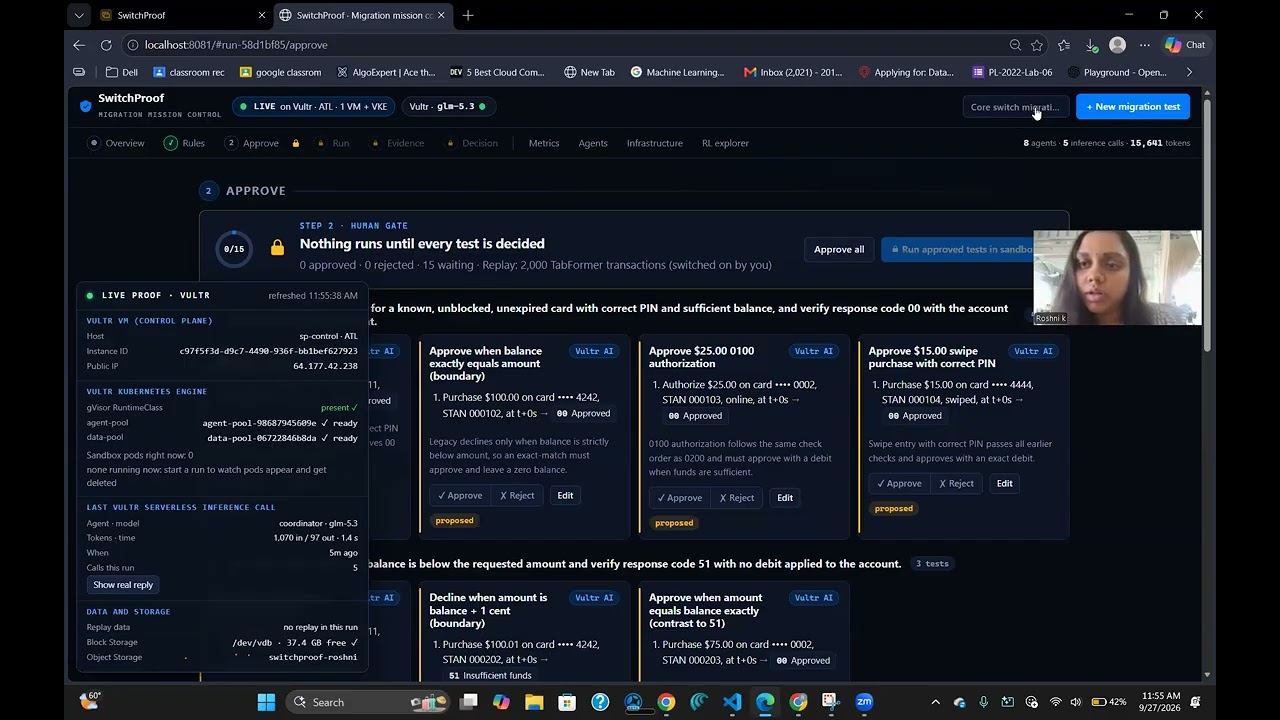Click the browser back arrow

79,45
